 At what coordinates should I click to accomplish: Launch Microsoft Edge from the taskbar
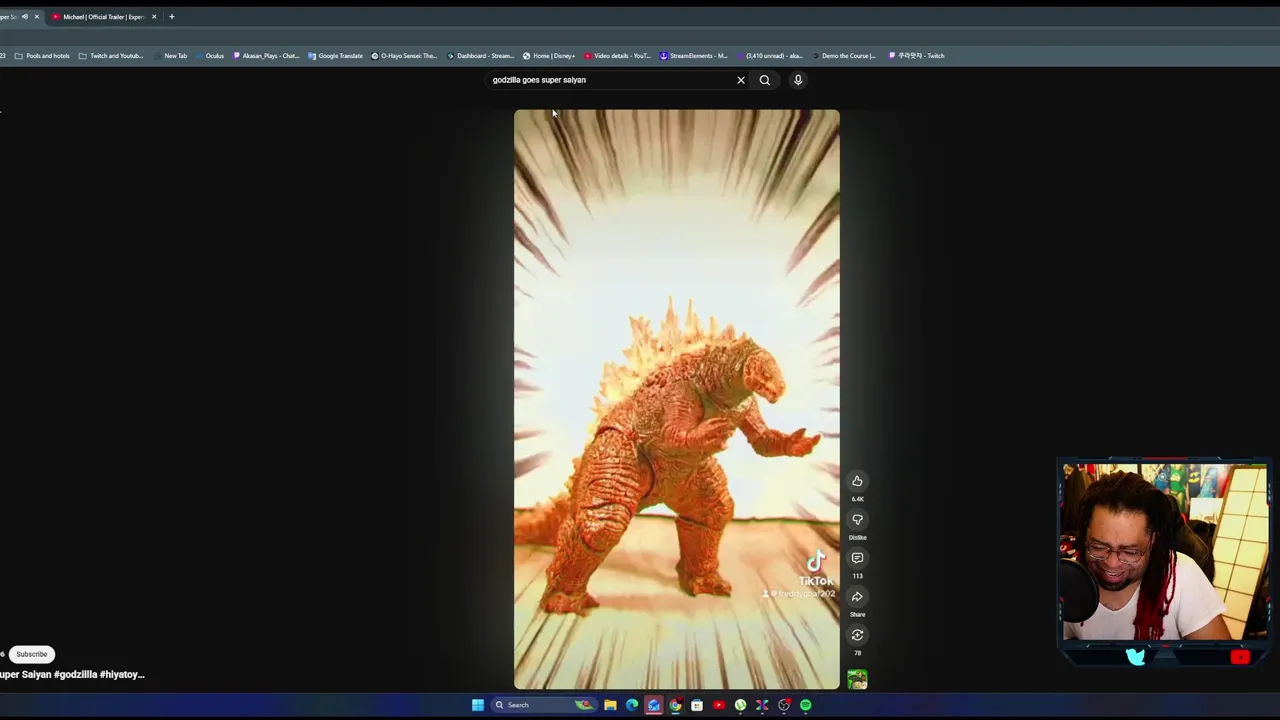point(632,705)
